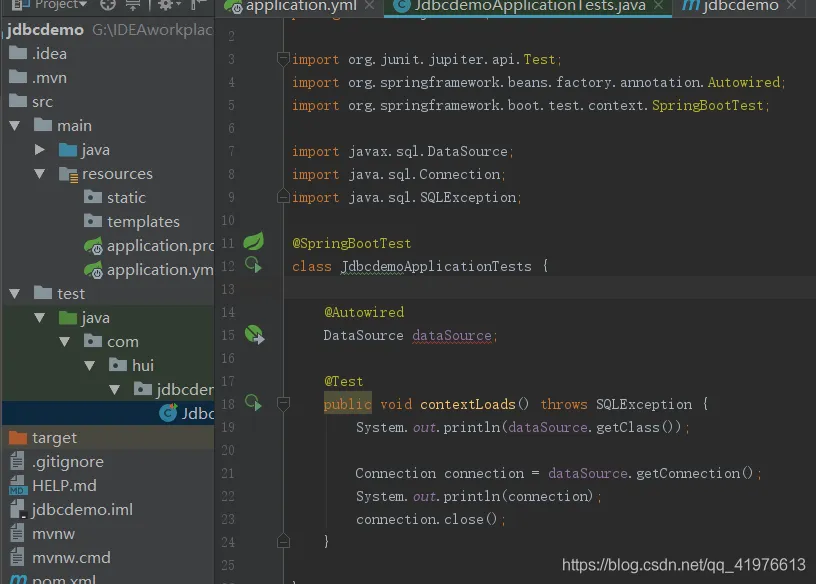Collapse the resources folder arrow
This screenshot has height=584, width=816.
[x=40, y=174]
